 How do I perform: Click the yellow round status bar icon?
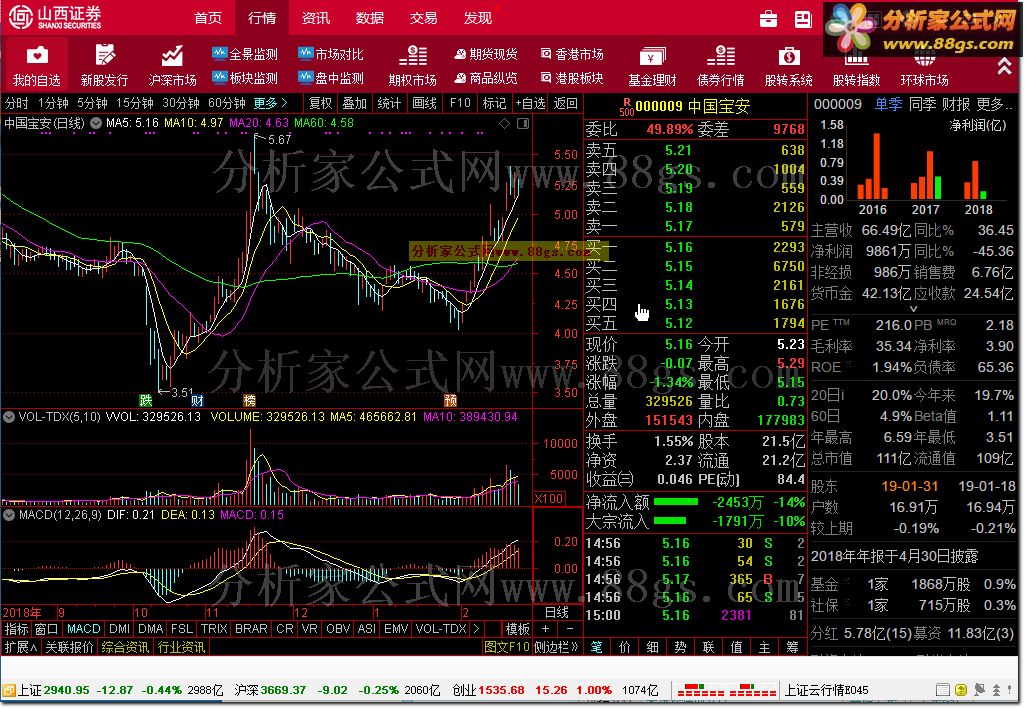click(961, 690)
